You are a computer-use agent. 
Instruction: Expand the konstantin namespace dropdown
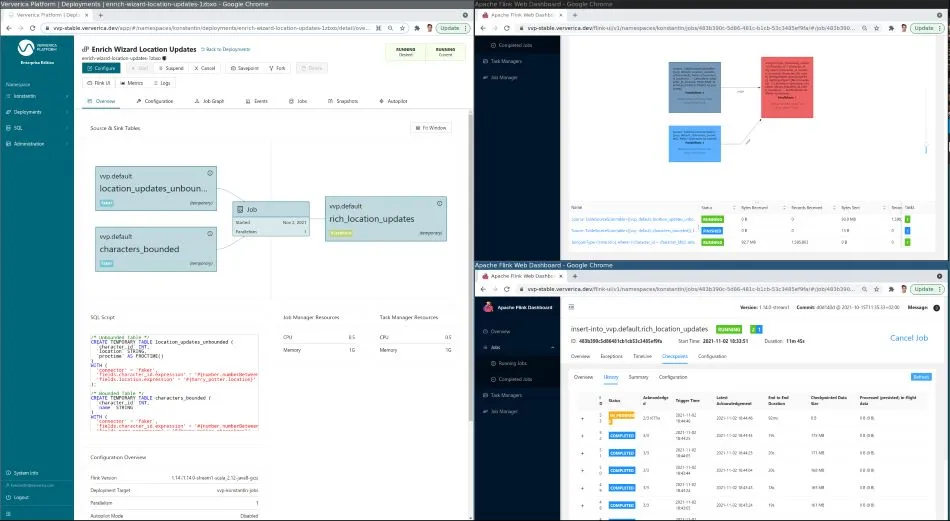tap(37, 96)
